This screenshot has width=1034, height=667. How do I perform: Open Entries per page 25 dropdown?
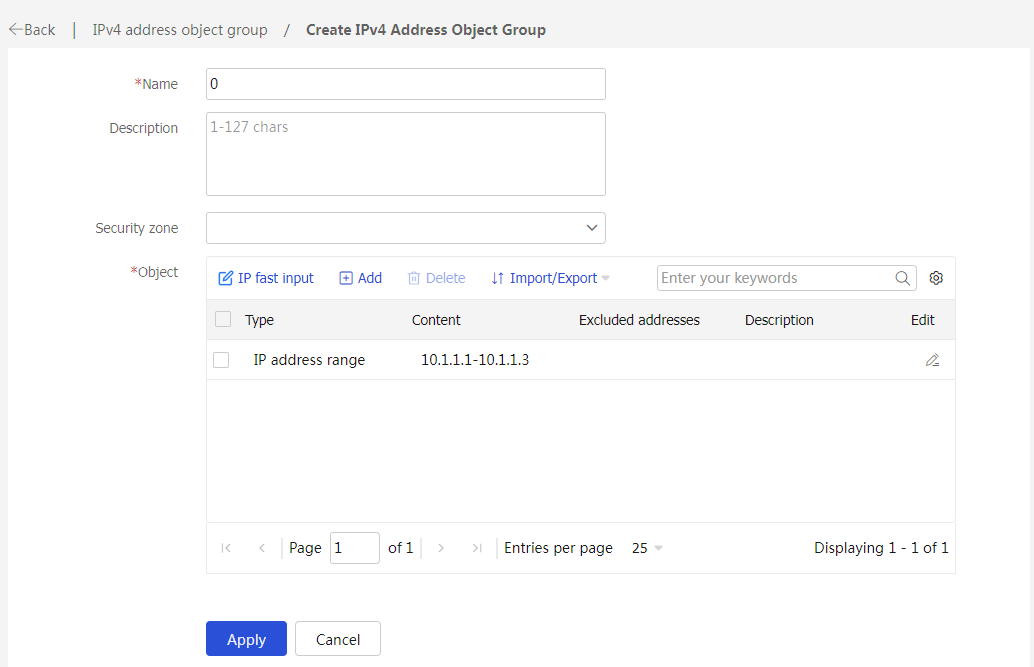click(647, 548)
